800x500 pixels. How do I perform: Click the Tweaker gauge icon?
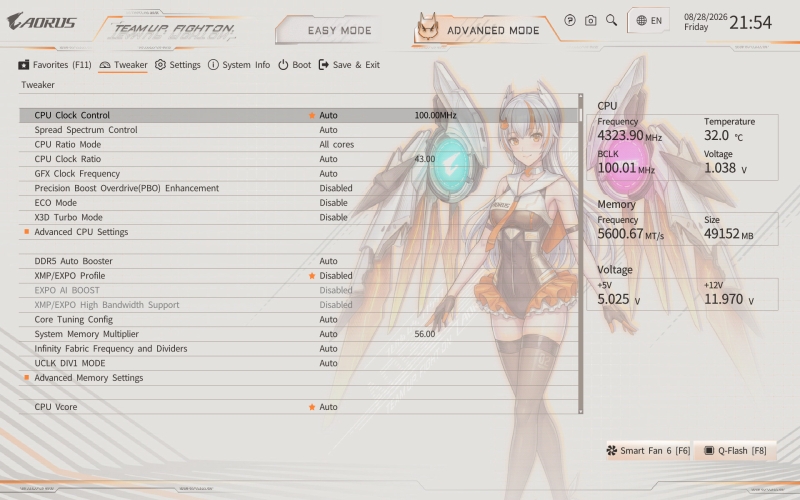(105, 65)
